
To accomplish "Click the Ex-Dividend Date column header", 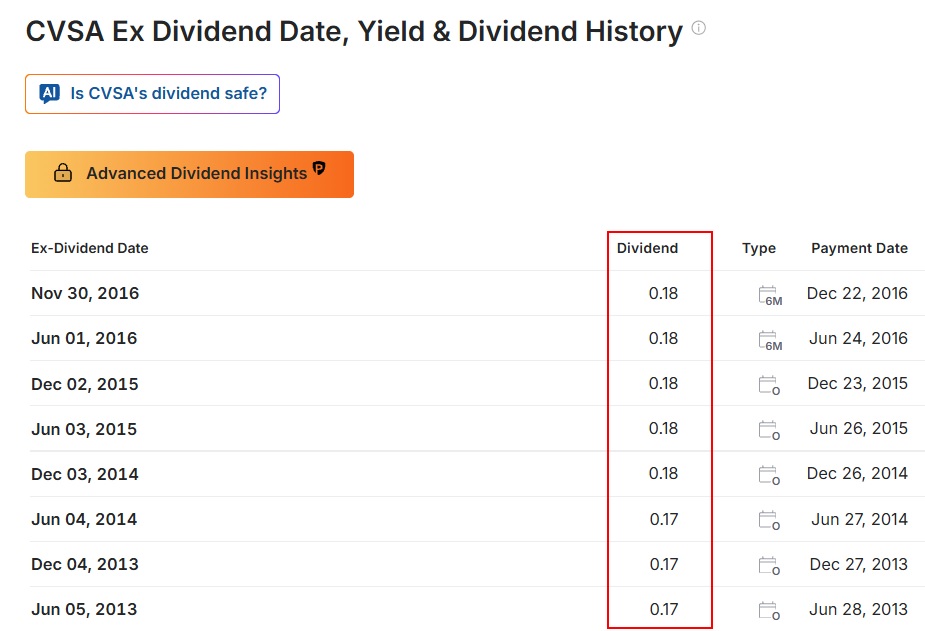I will point(90,248).
